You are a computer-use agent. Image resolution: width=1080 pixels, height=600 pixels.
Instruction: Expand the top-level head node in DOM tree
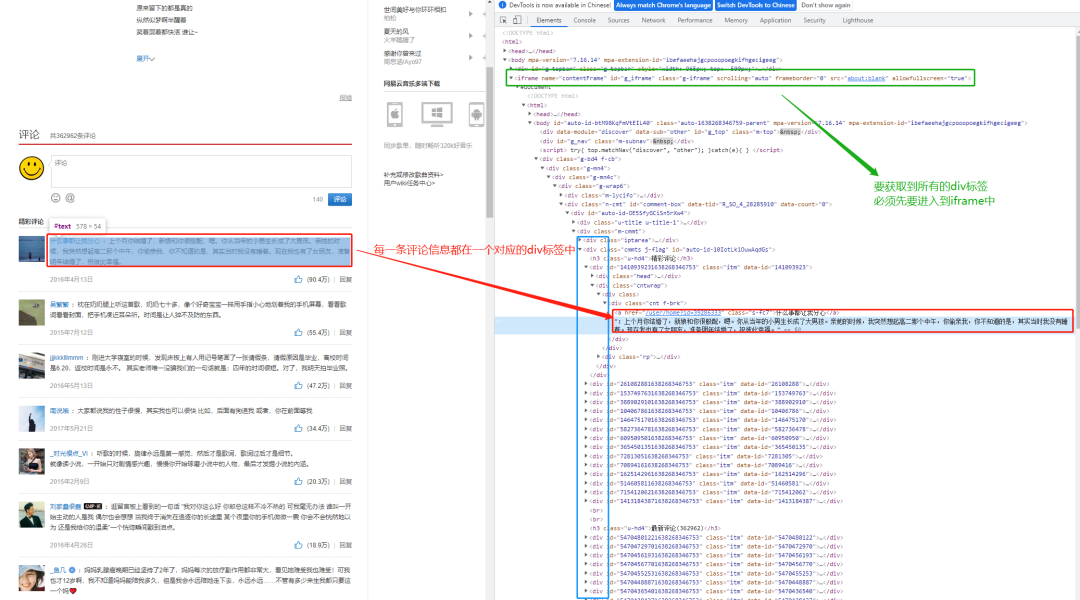[505, 51]
